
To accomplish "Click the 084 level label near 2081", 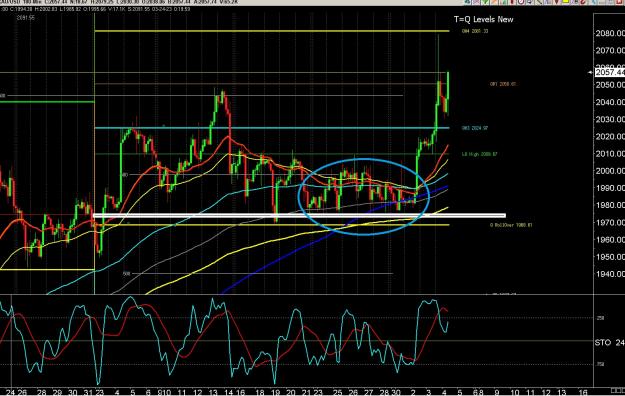I will pos(475,31).
